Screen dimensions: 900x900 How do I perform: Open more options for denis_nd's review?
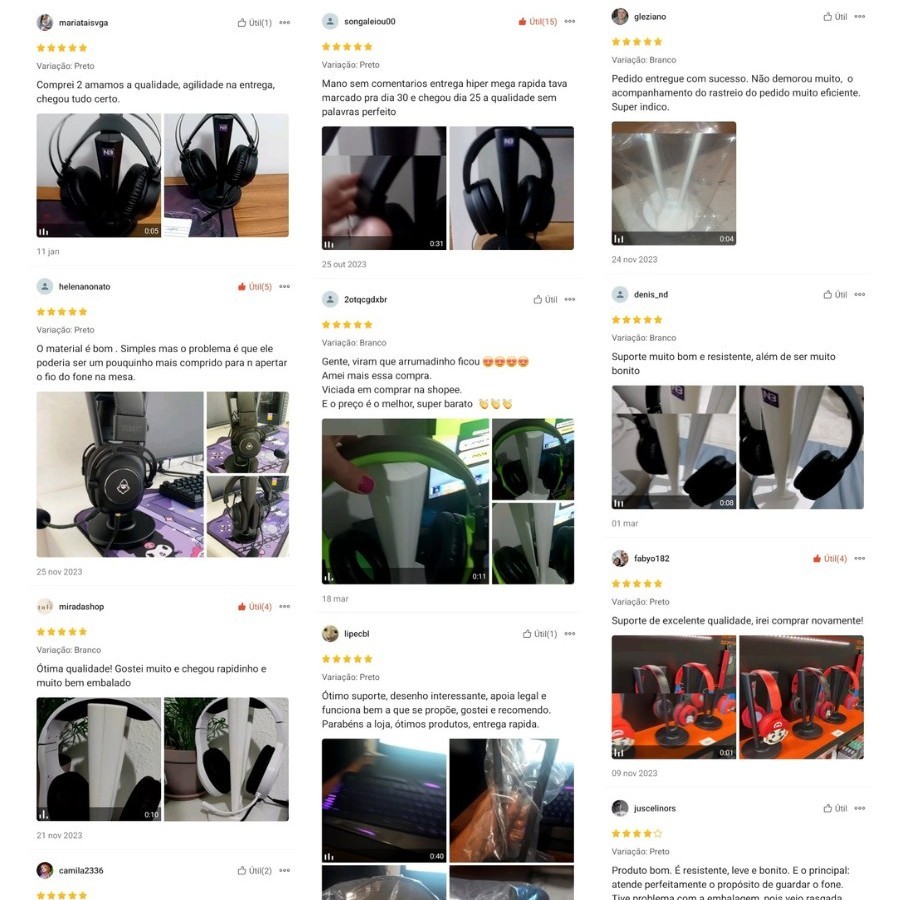click(859, 294)
